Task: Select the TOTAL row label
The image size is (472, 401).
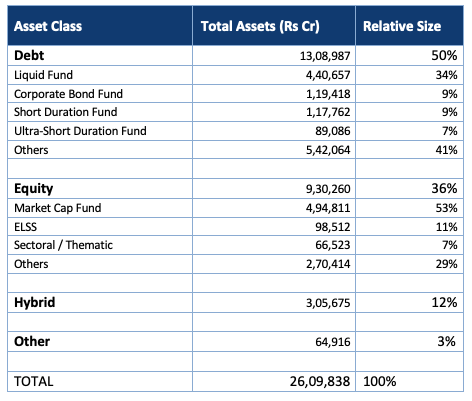Action: tap(34, 381)
